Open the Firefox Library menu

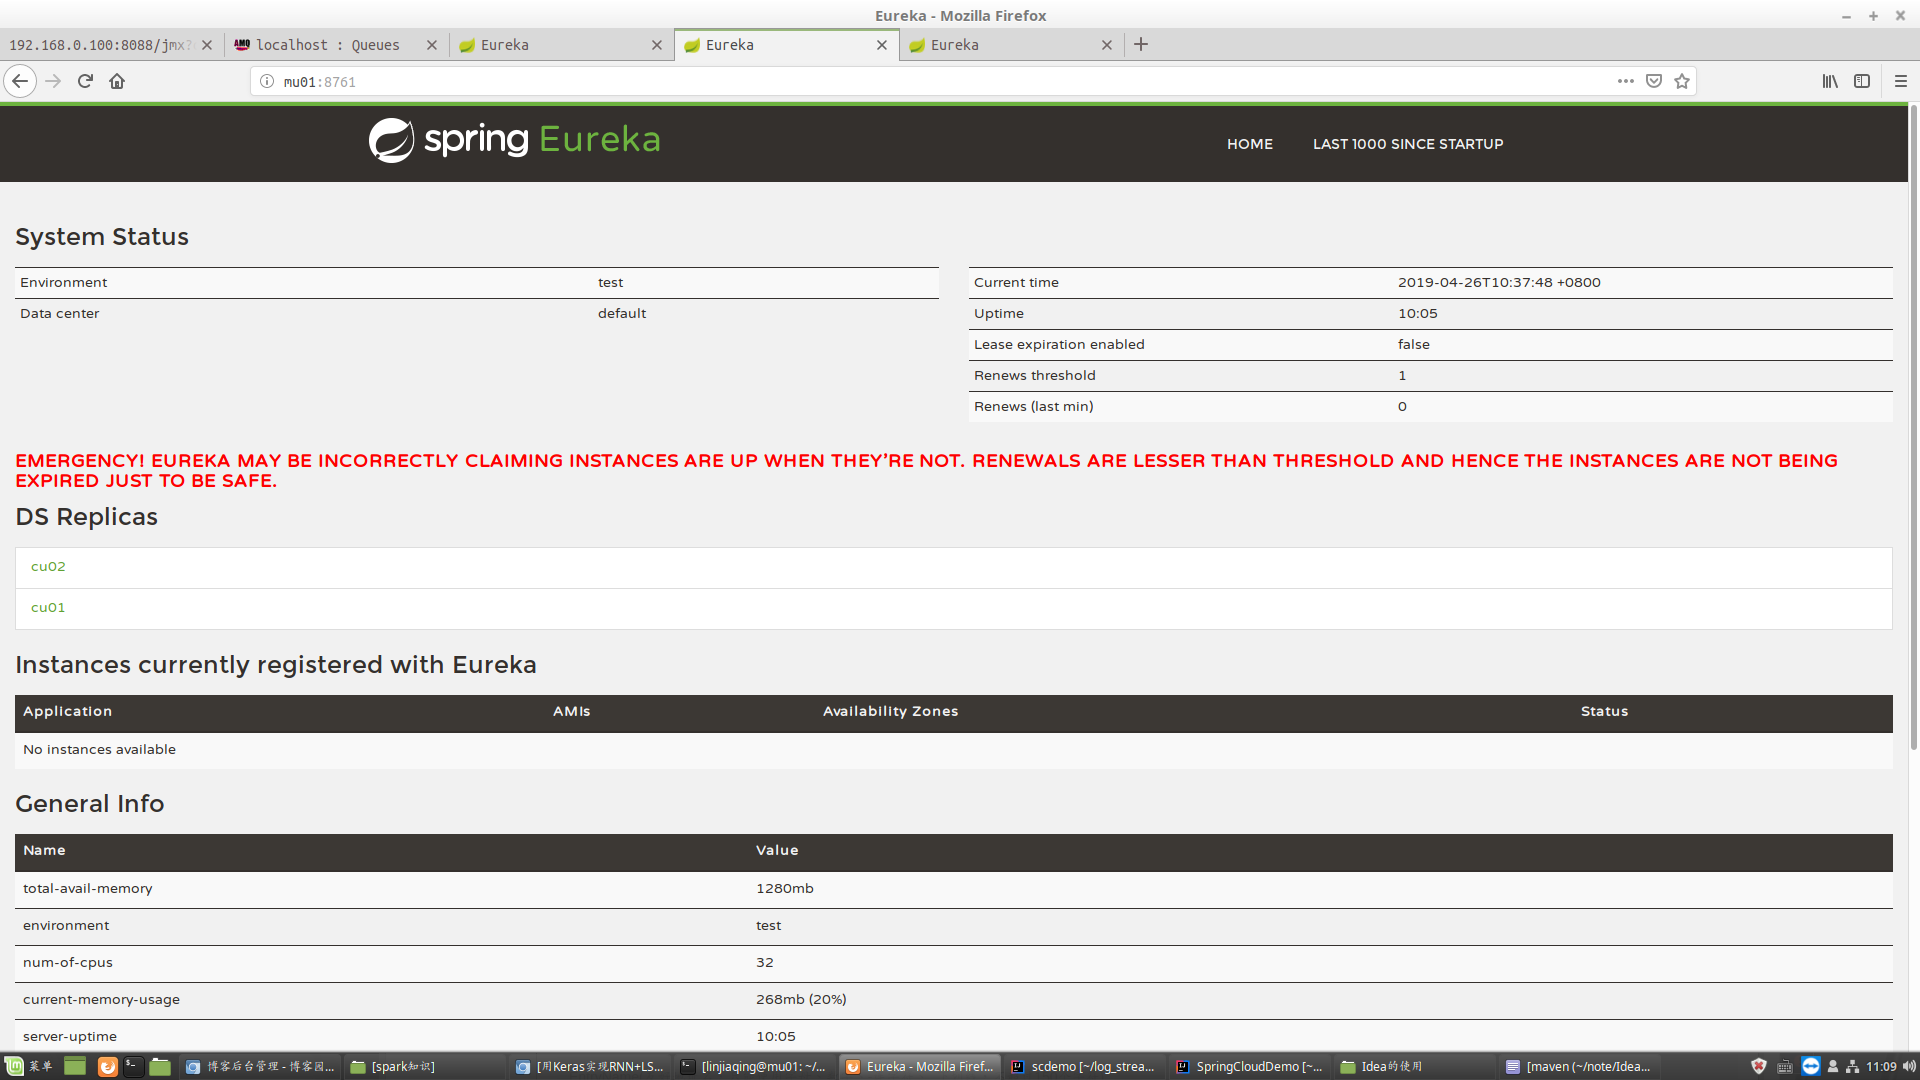point(1830,81)
